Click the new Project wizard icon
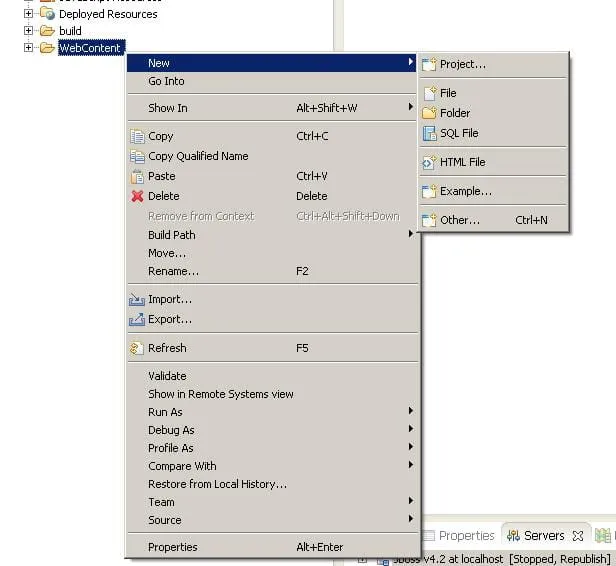616x566 pixels. [x=429, y=64]
